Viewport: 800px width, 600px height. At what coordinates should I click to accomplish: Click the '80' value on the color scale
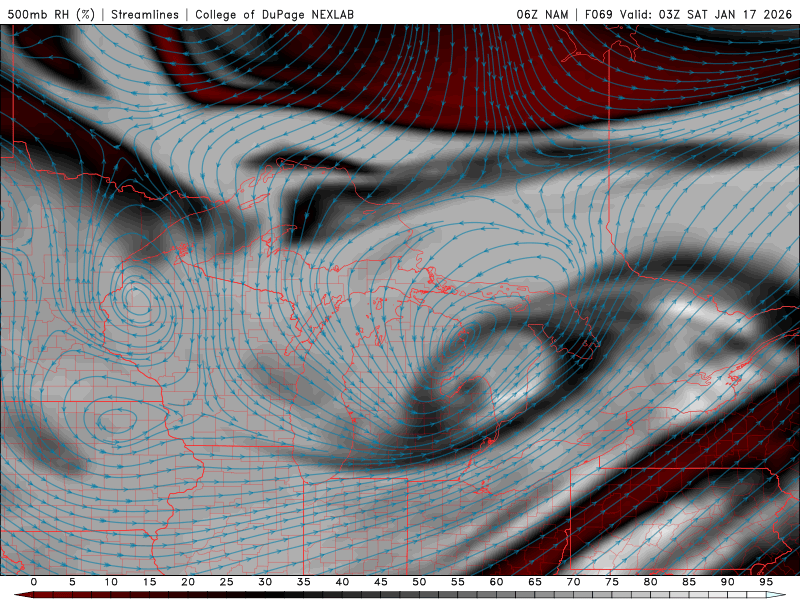coord(650,582)
